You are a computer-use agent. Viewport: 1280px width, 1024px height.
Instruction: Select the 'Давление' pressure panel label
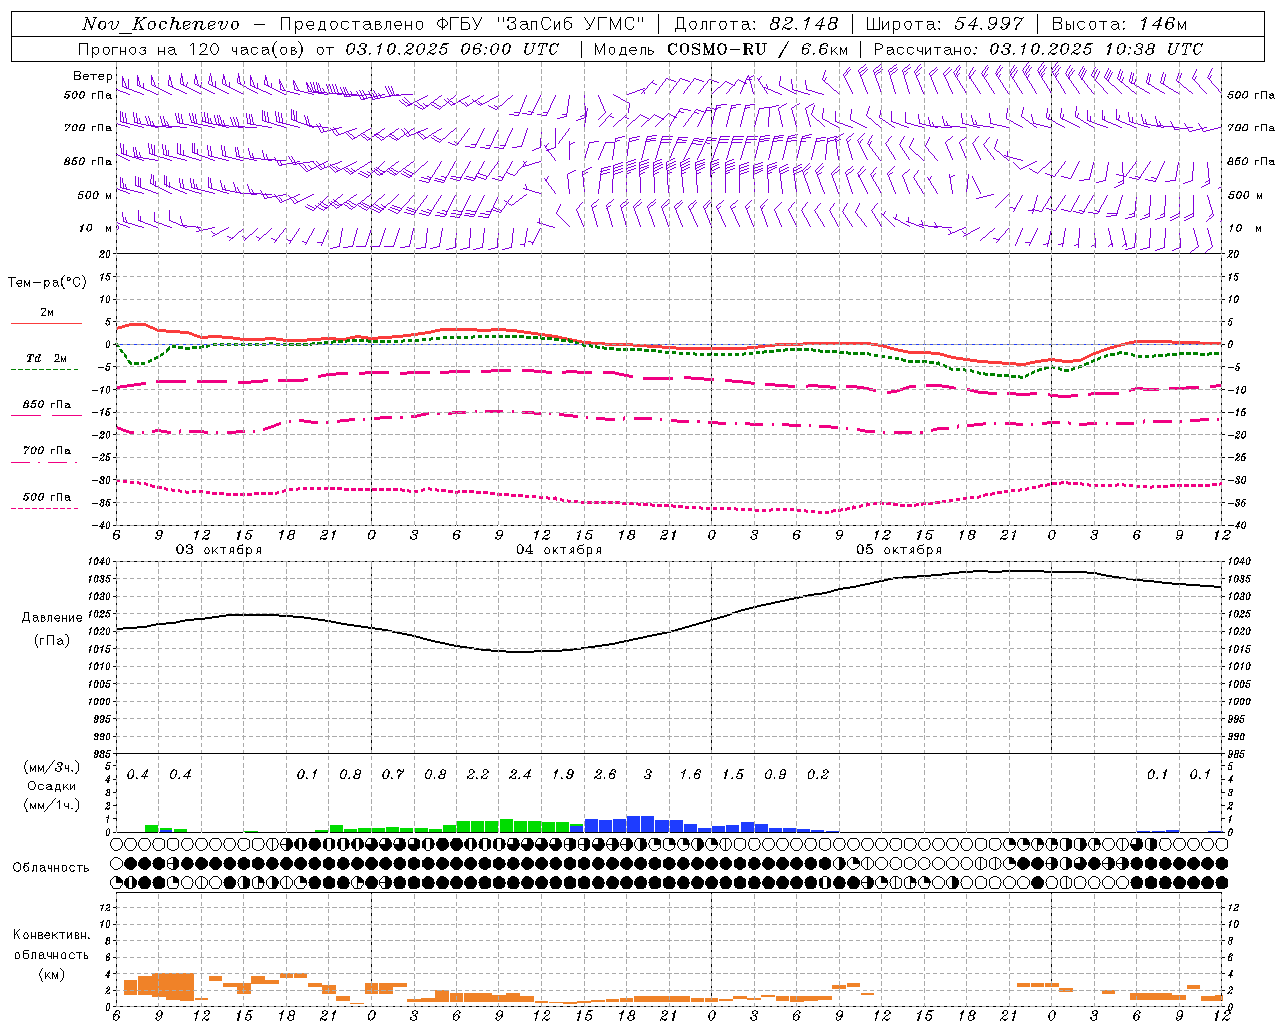pyautogui.click(x=52, y=618)
